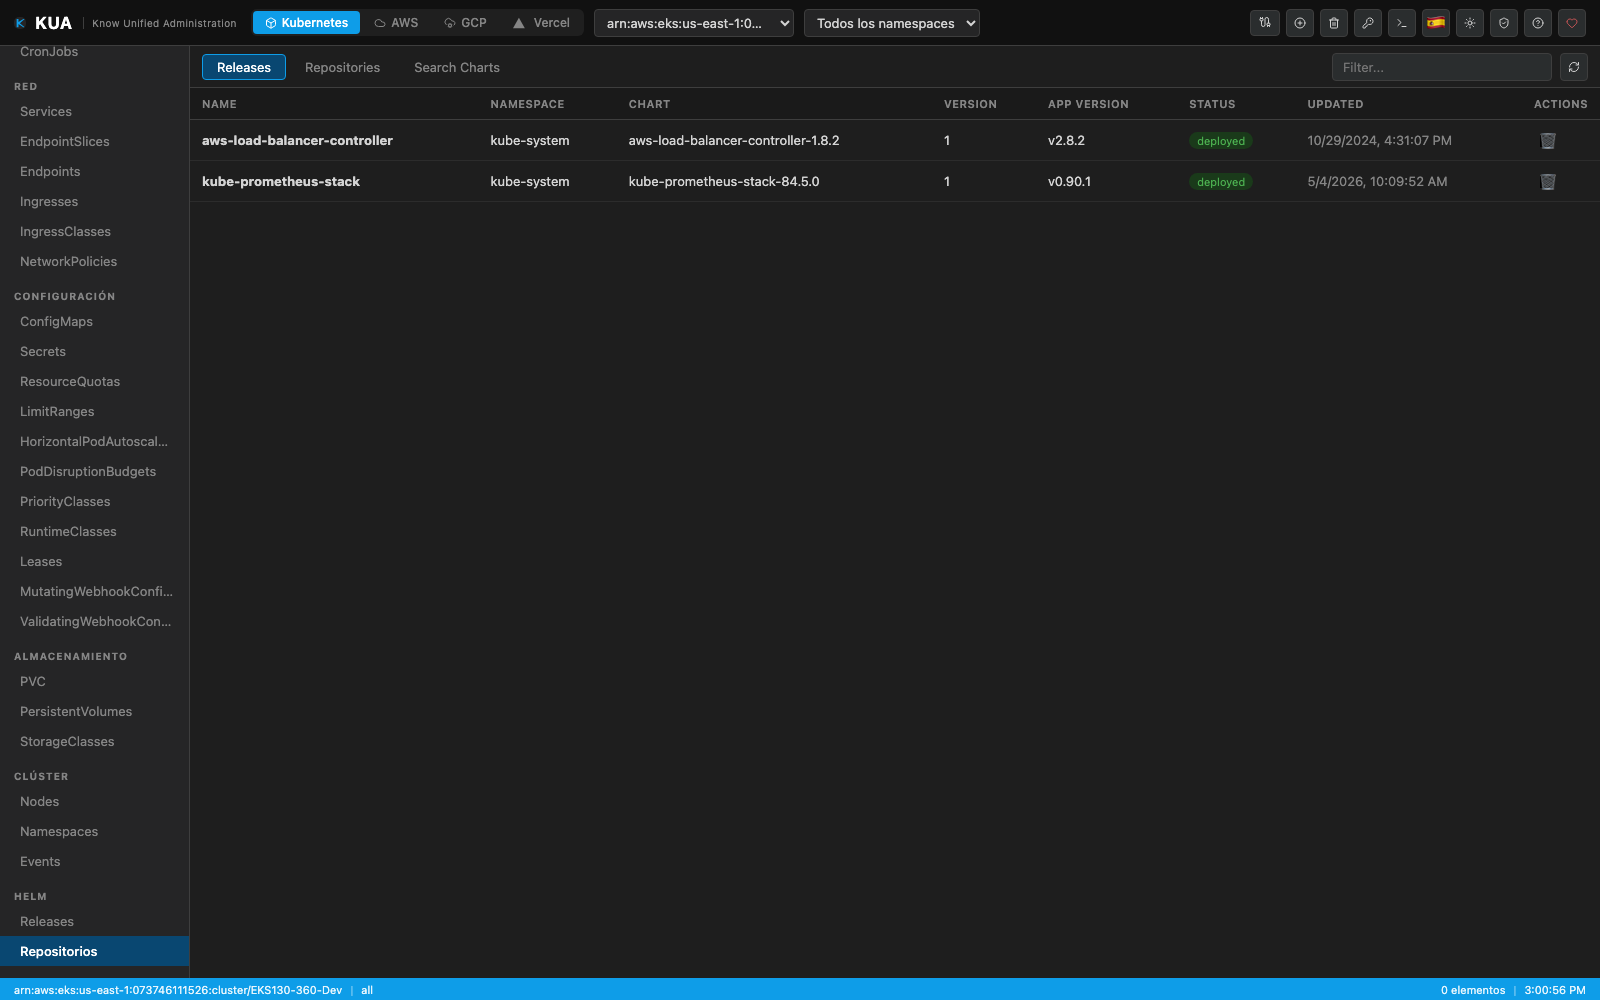
Task: Open the Todos los namespaces dropdown
Action: (x=892, y=23)
